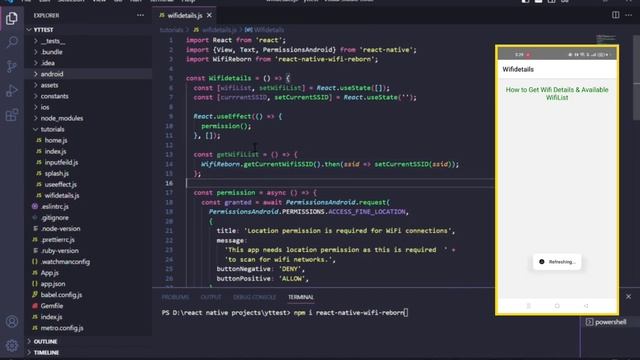This screenshot has width=640, height=360.
Task: Open the .eslintrc.js file
Action: 88,206
